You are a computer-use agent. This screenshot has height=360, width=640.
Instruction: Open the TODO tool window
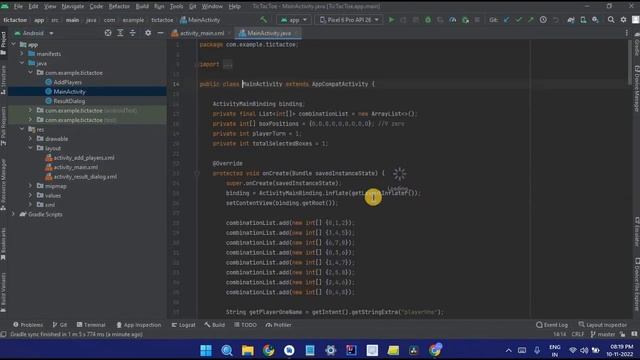pyautogui.click(x=245, y=325)
